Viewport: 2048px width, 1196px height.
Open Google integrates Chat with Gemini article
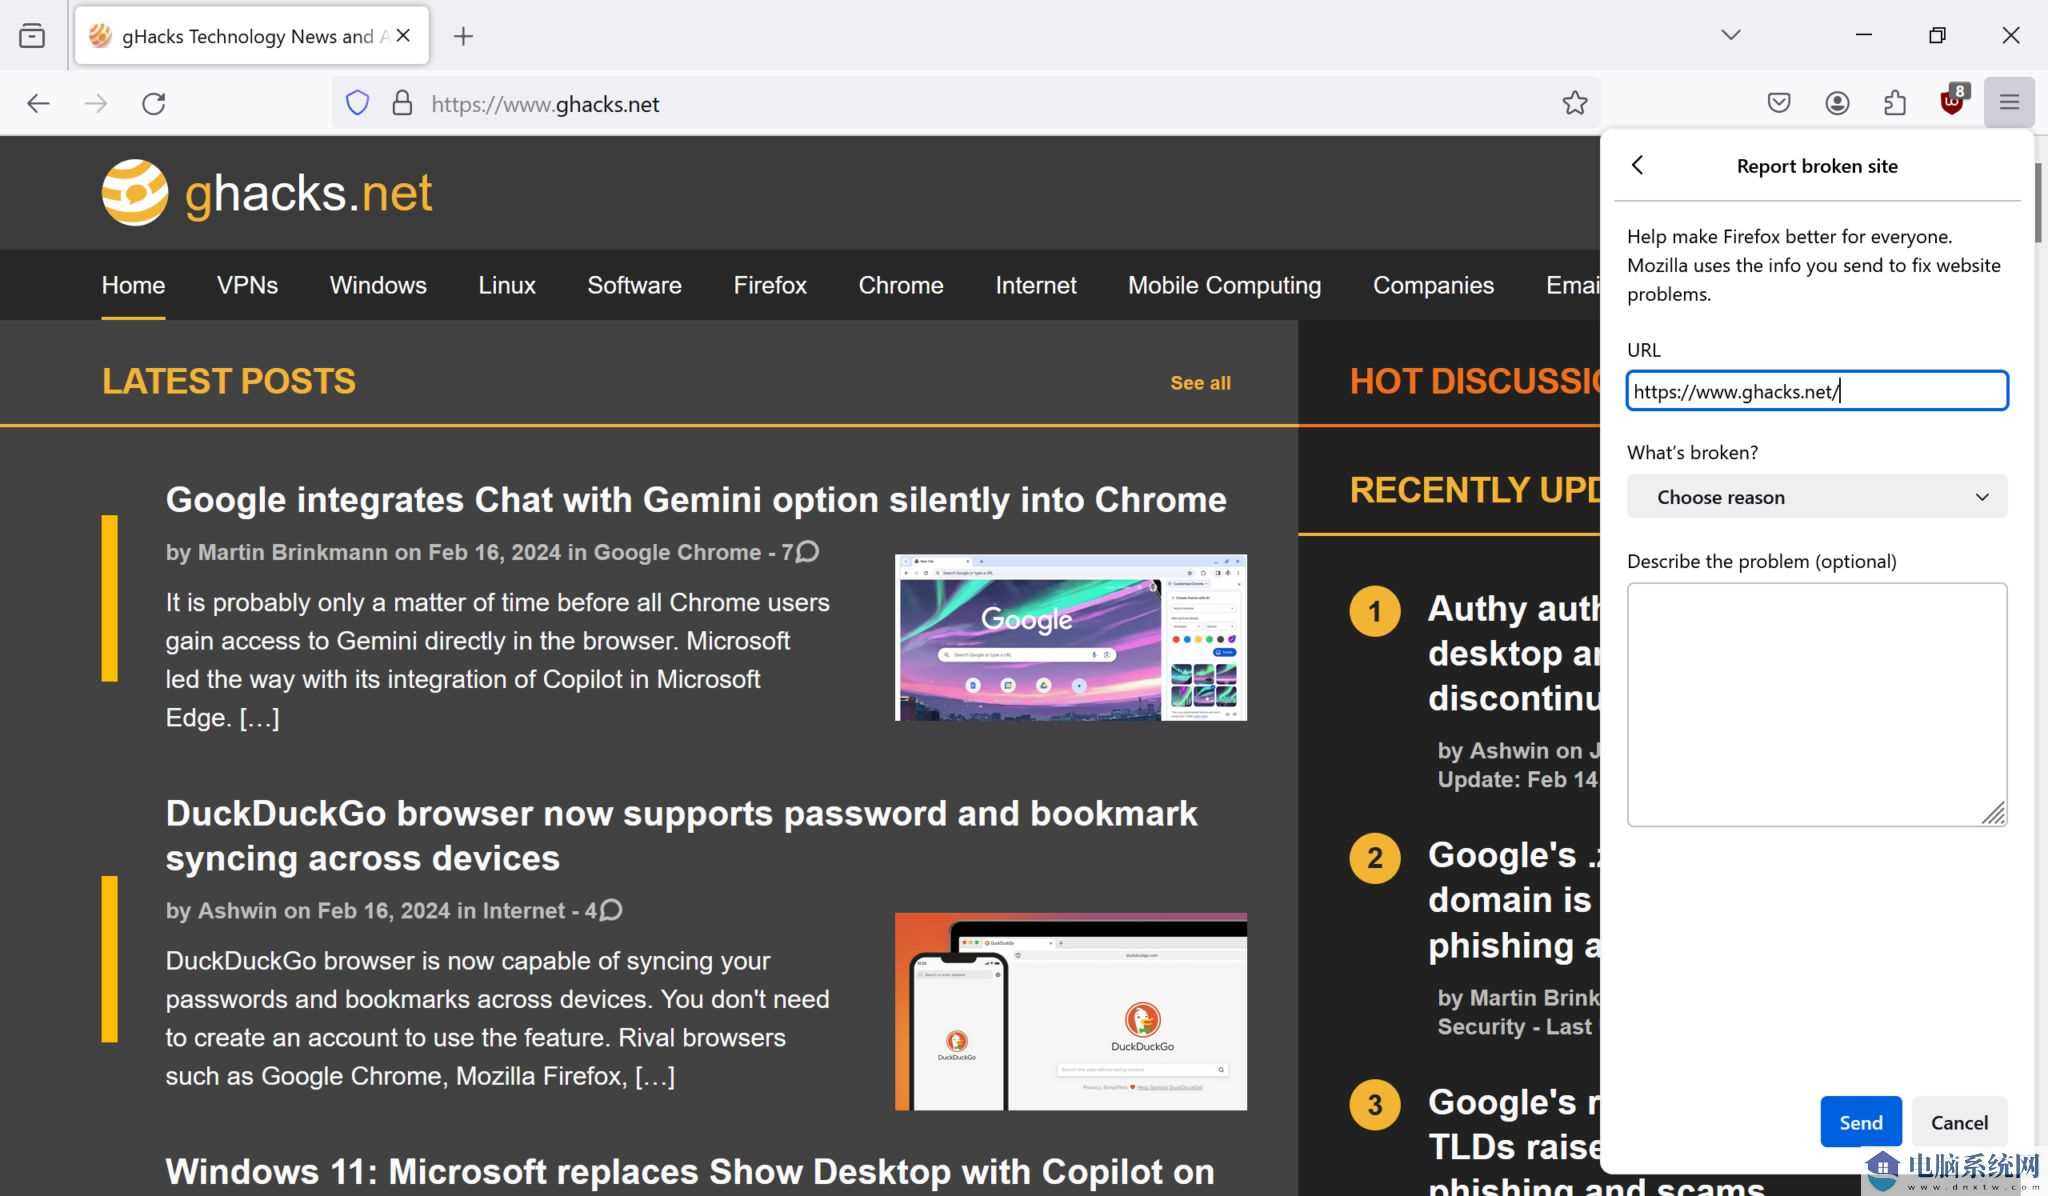(696, 498)
